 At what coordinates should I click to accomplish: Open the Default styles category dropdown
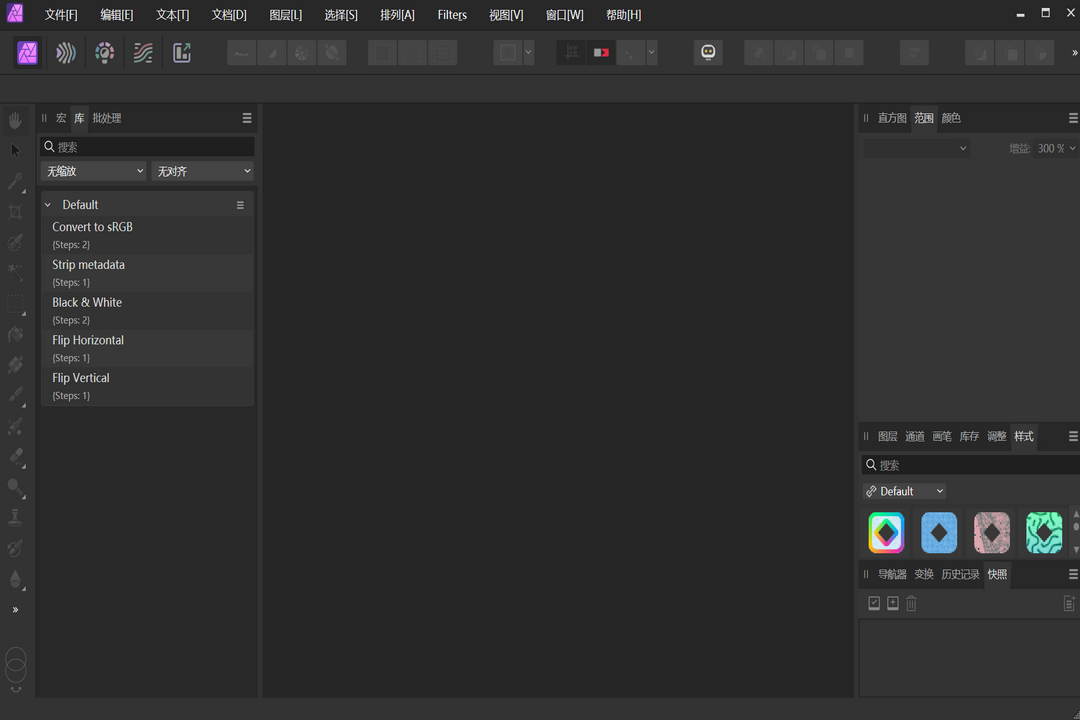tap(904, 490)
